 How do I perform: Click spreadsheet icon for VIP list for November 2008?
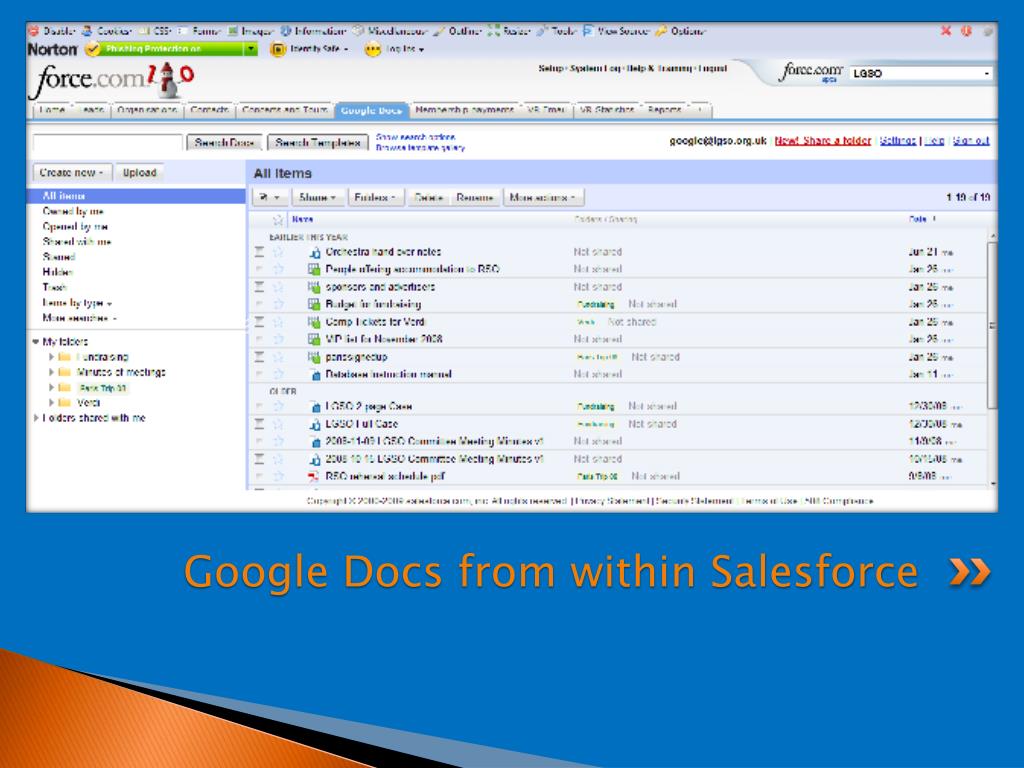point(314,339)
